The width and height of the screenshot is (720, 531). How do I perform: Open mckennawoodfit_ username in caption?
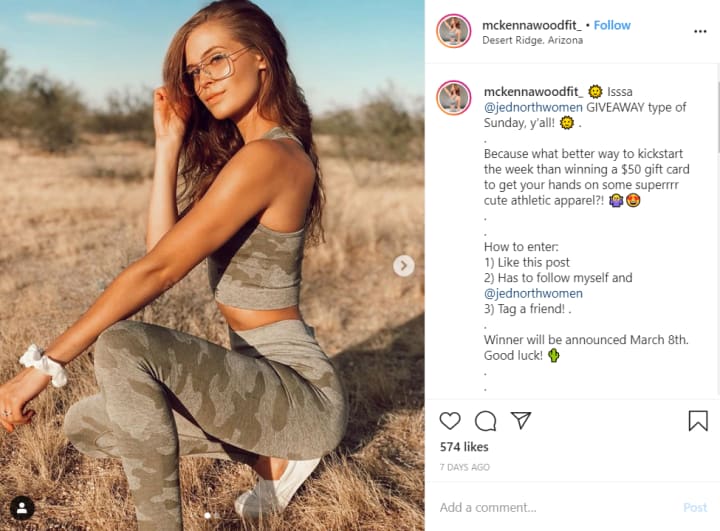coord(534,92)
